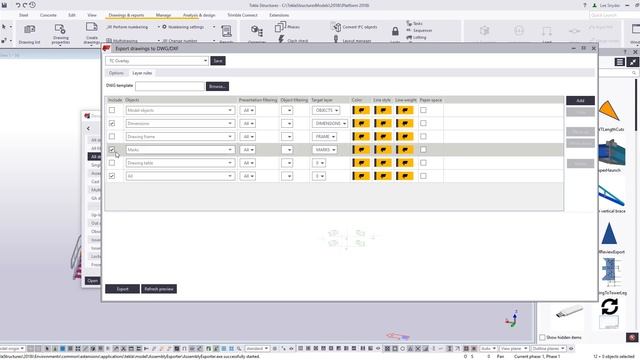Open the Organizer ribbon icon
This screenshot has height=360, width=640.
(257, 31)
